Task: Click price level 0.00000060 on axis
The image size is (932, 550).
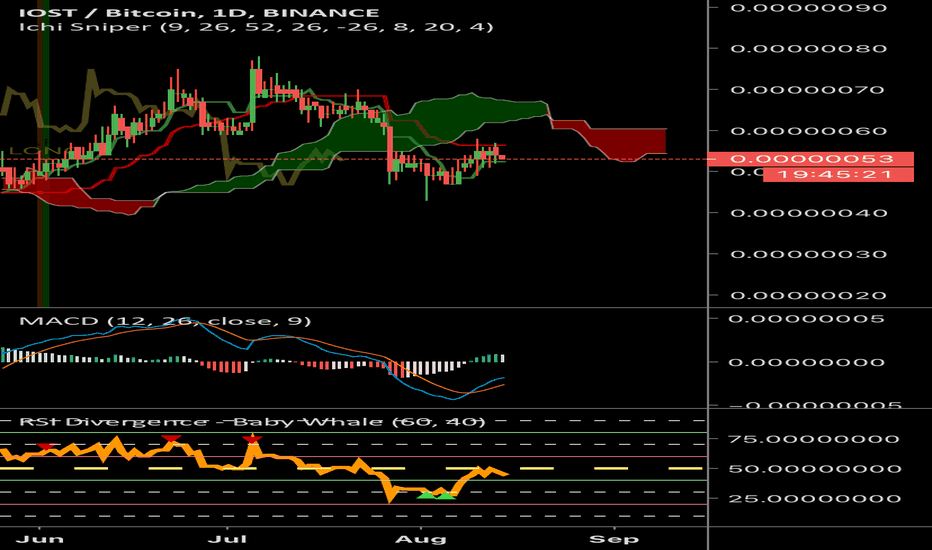Action: pos(808,131)
